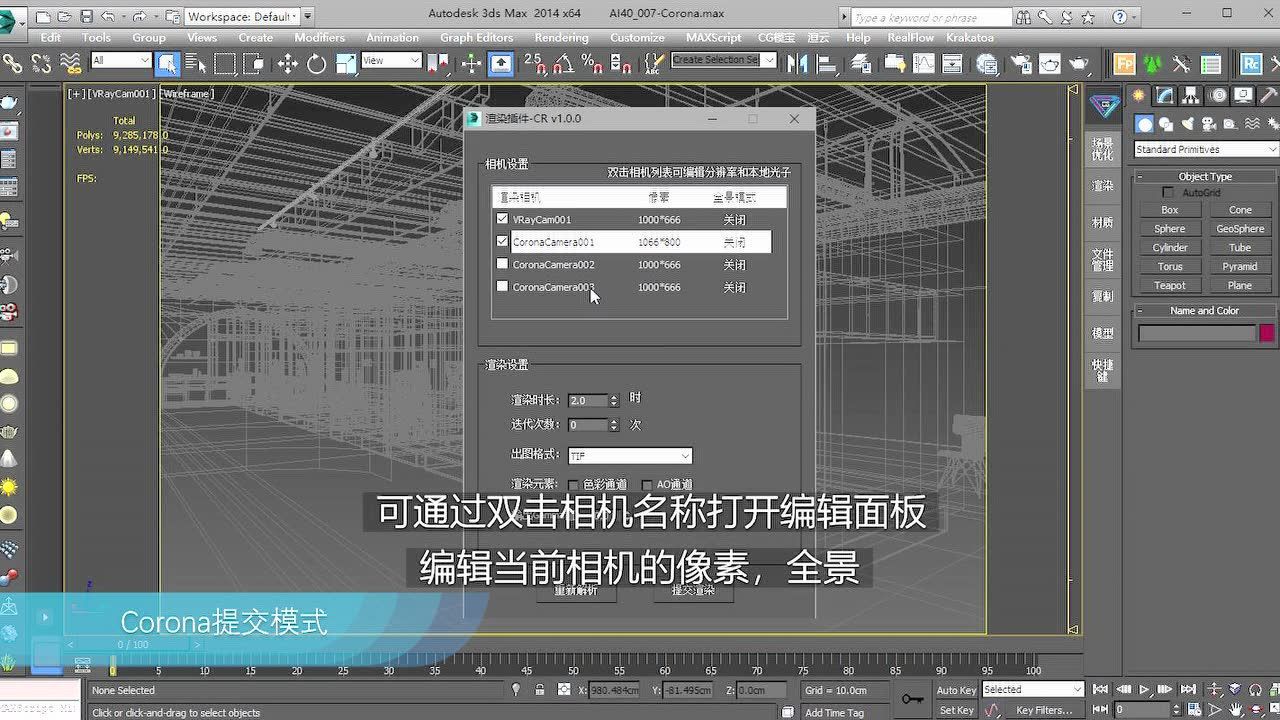Select the Select and Link tool

point(12,64)
